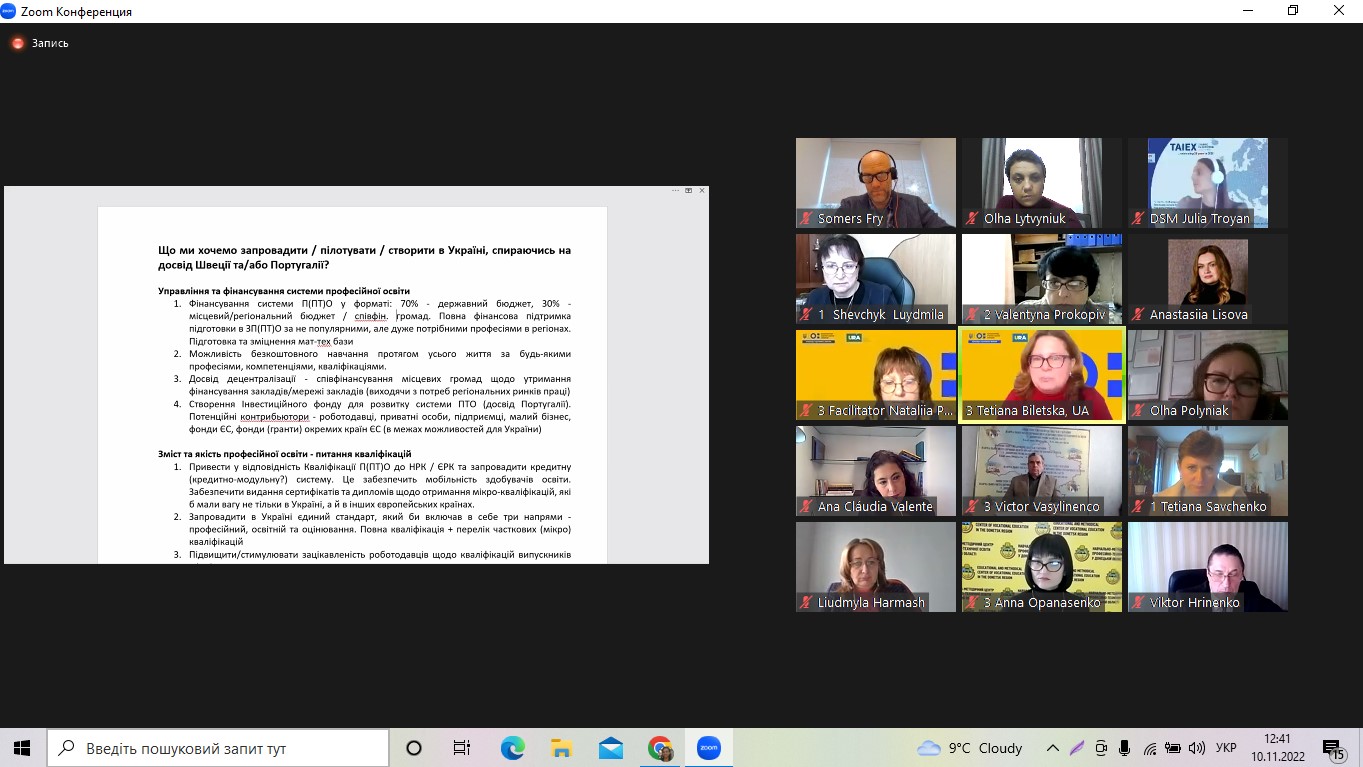Open File Explorer from the taskbar
1363x767 pixels.
(561, 748)
